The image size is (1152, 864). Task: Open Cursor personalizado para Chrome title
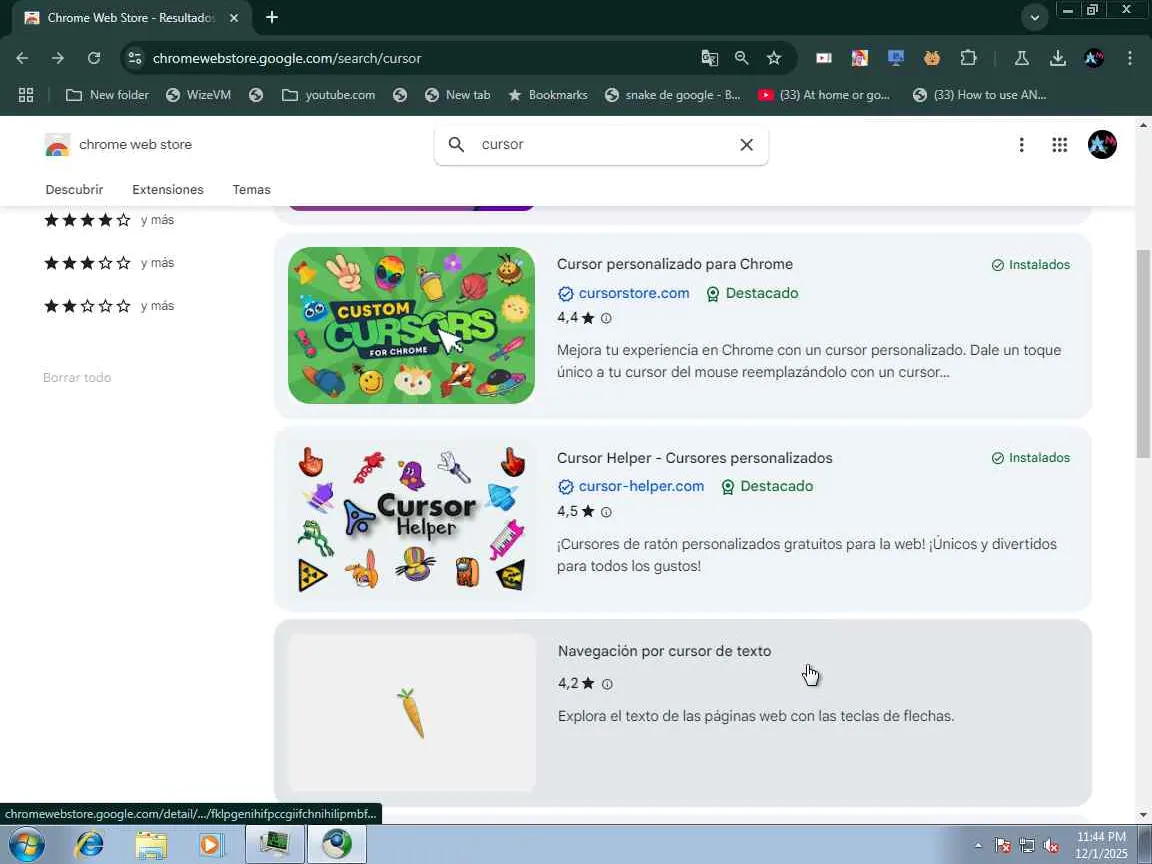coord(674,264)
